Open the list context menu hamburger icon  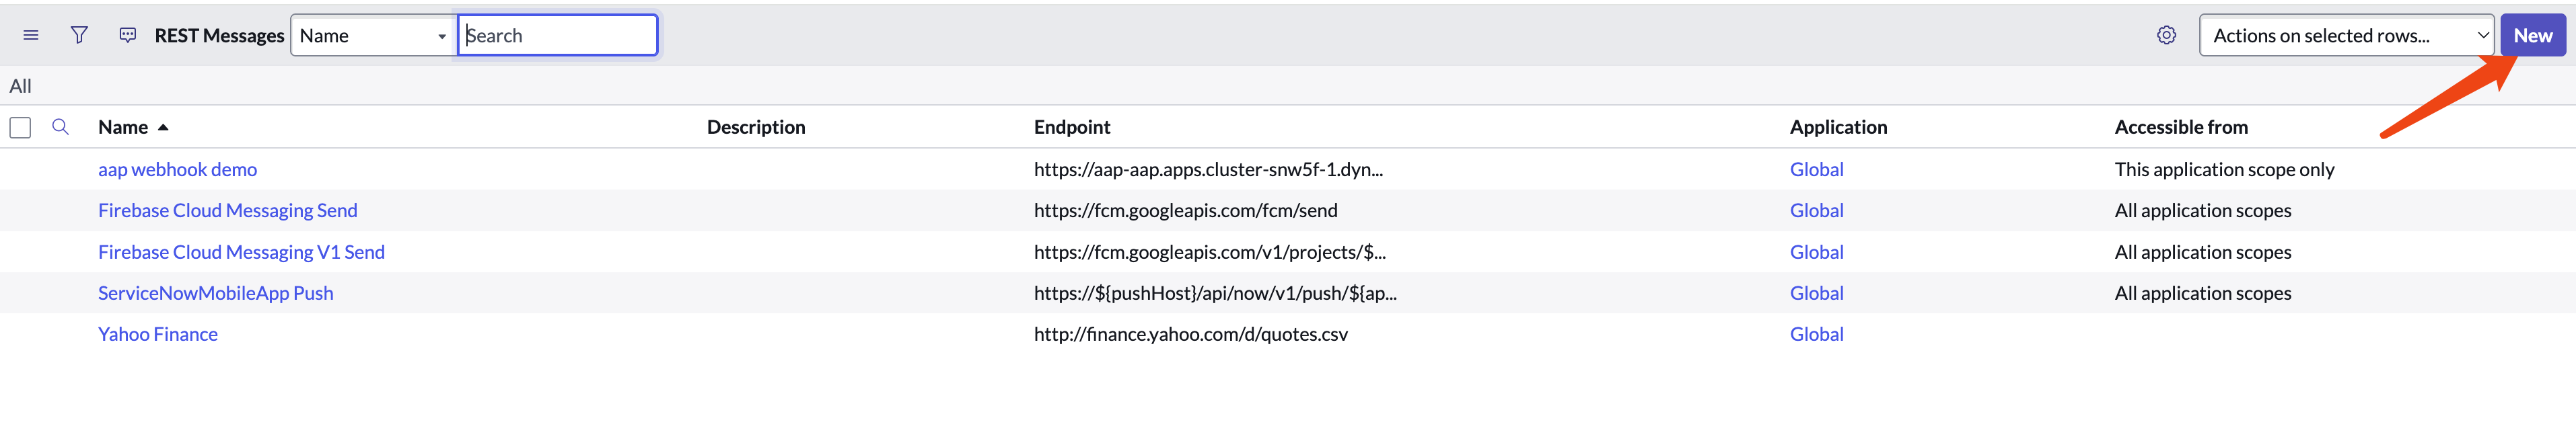(x=31, y=36)
